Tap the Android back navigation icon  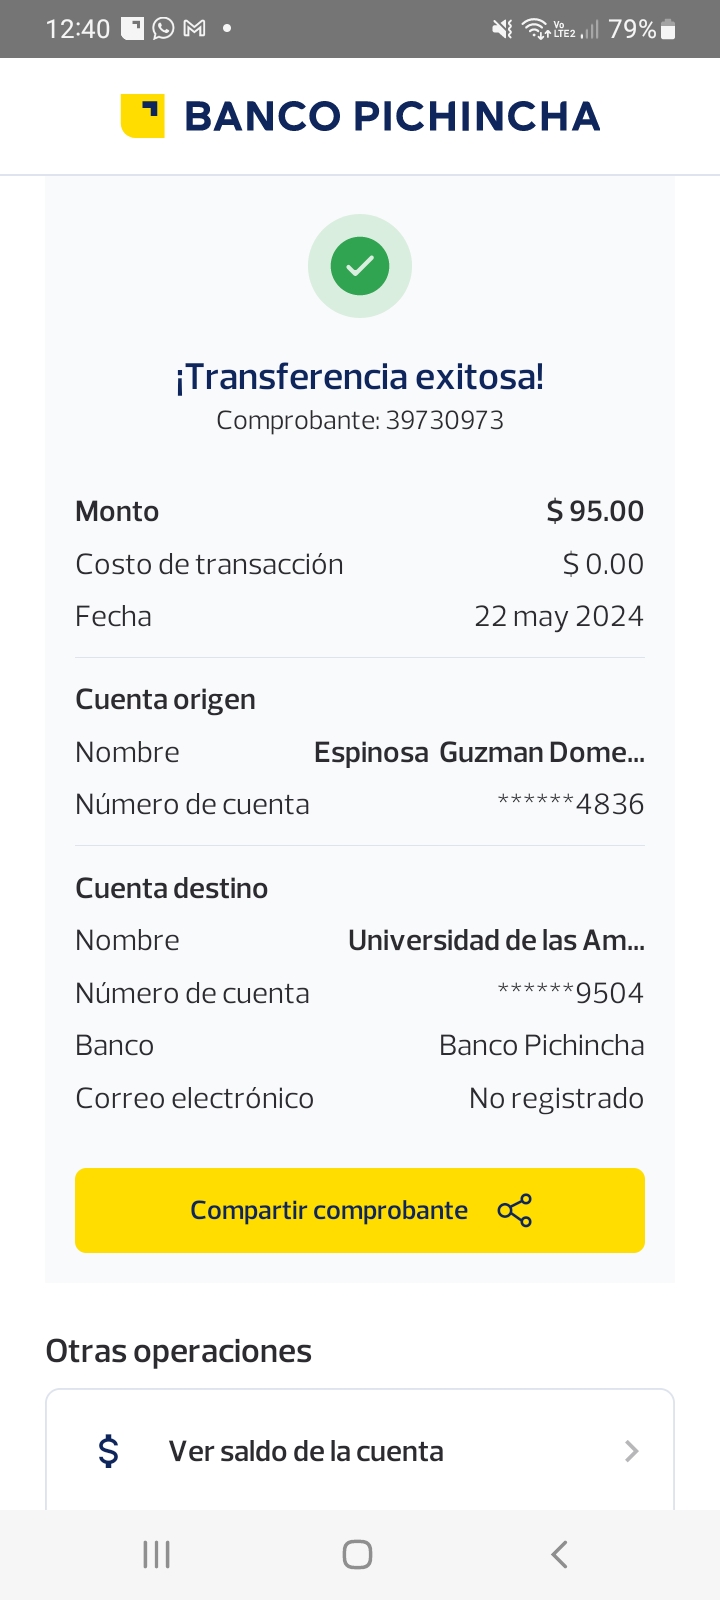(559, 1554)
